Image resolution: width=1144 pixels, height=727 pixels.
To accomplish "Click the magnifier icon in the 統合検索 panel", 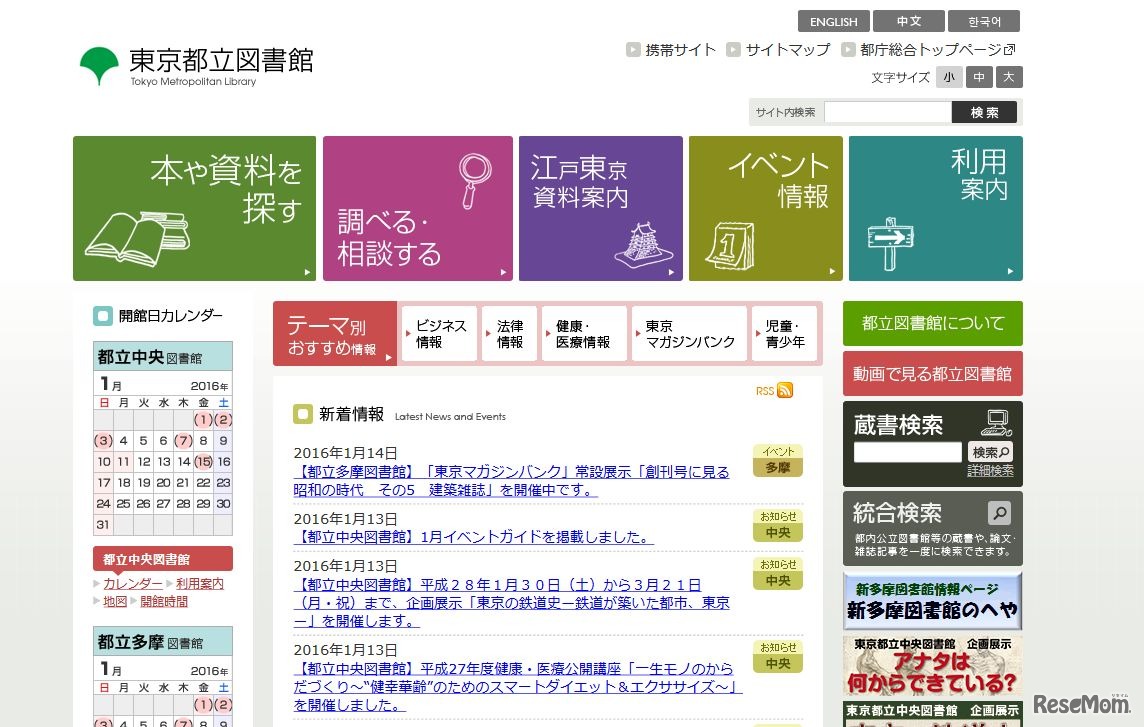I will (x=1000, y=513).
